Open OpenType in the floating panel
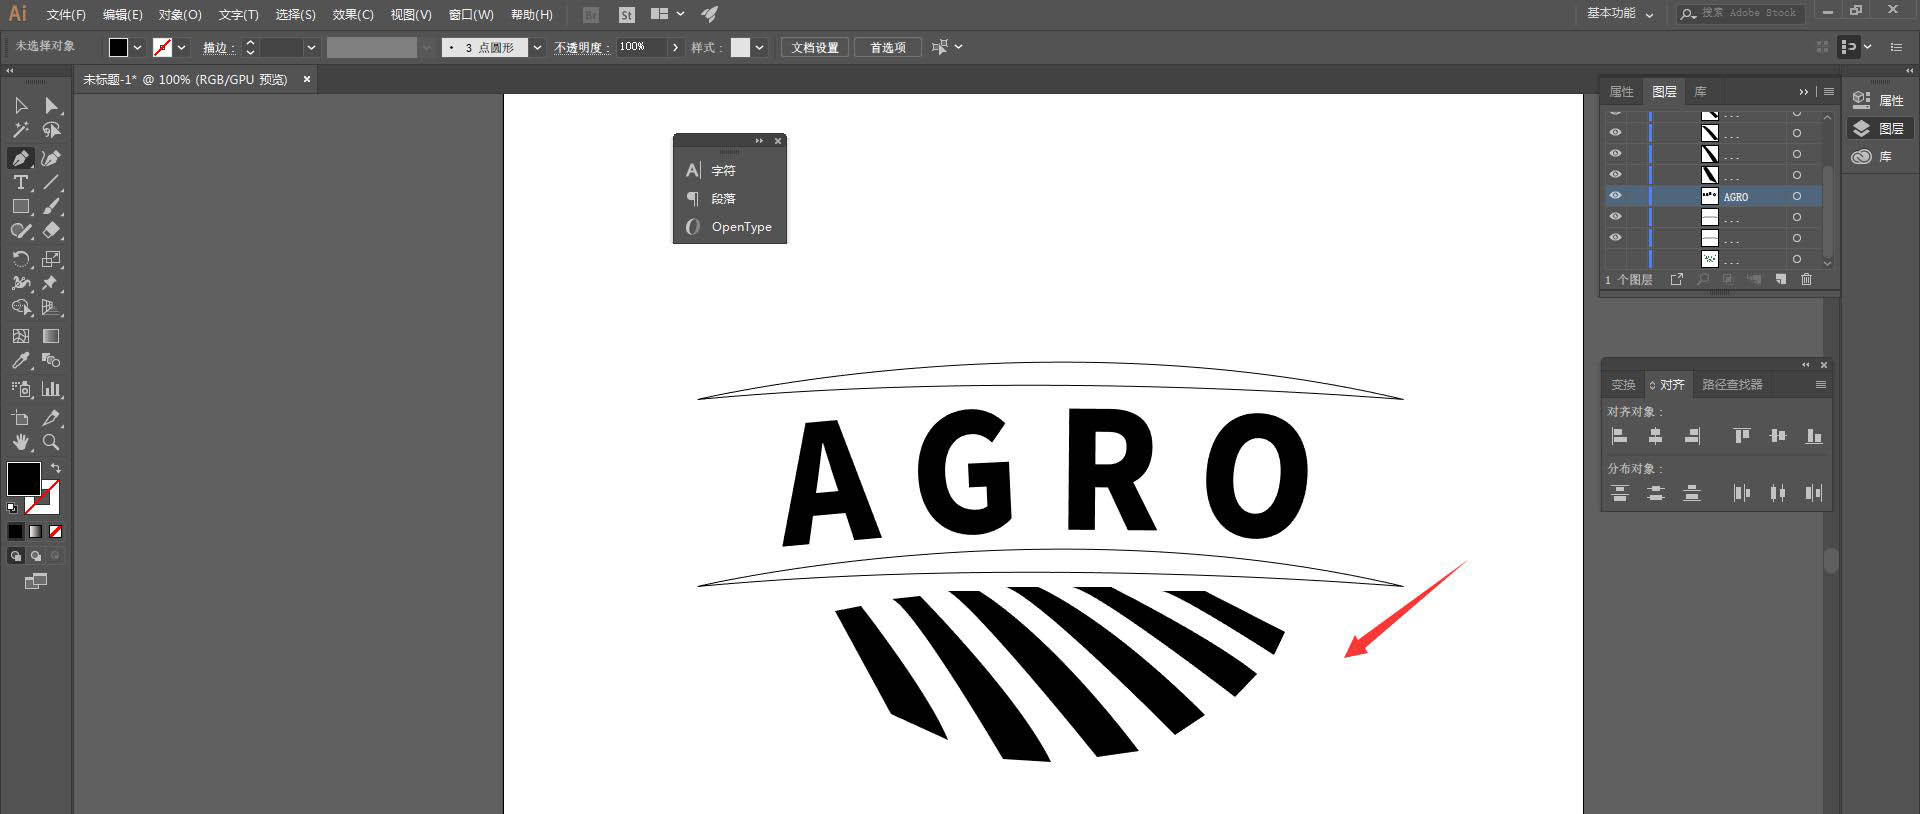The width and height of the screenshot is (1920, 814). (730, 227)
